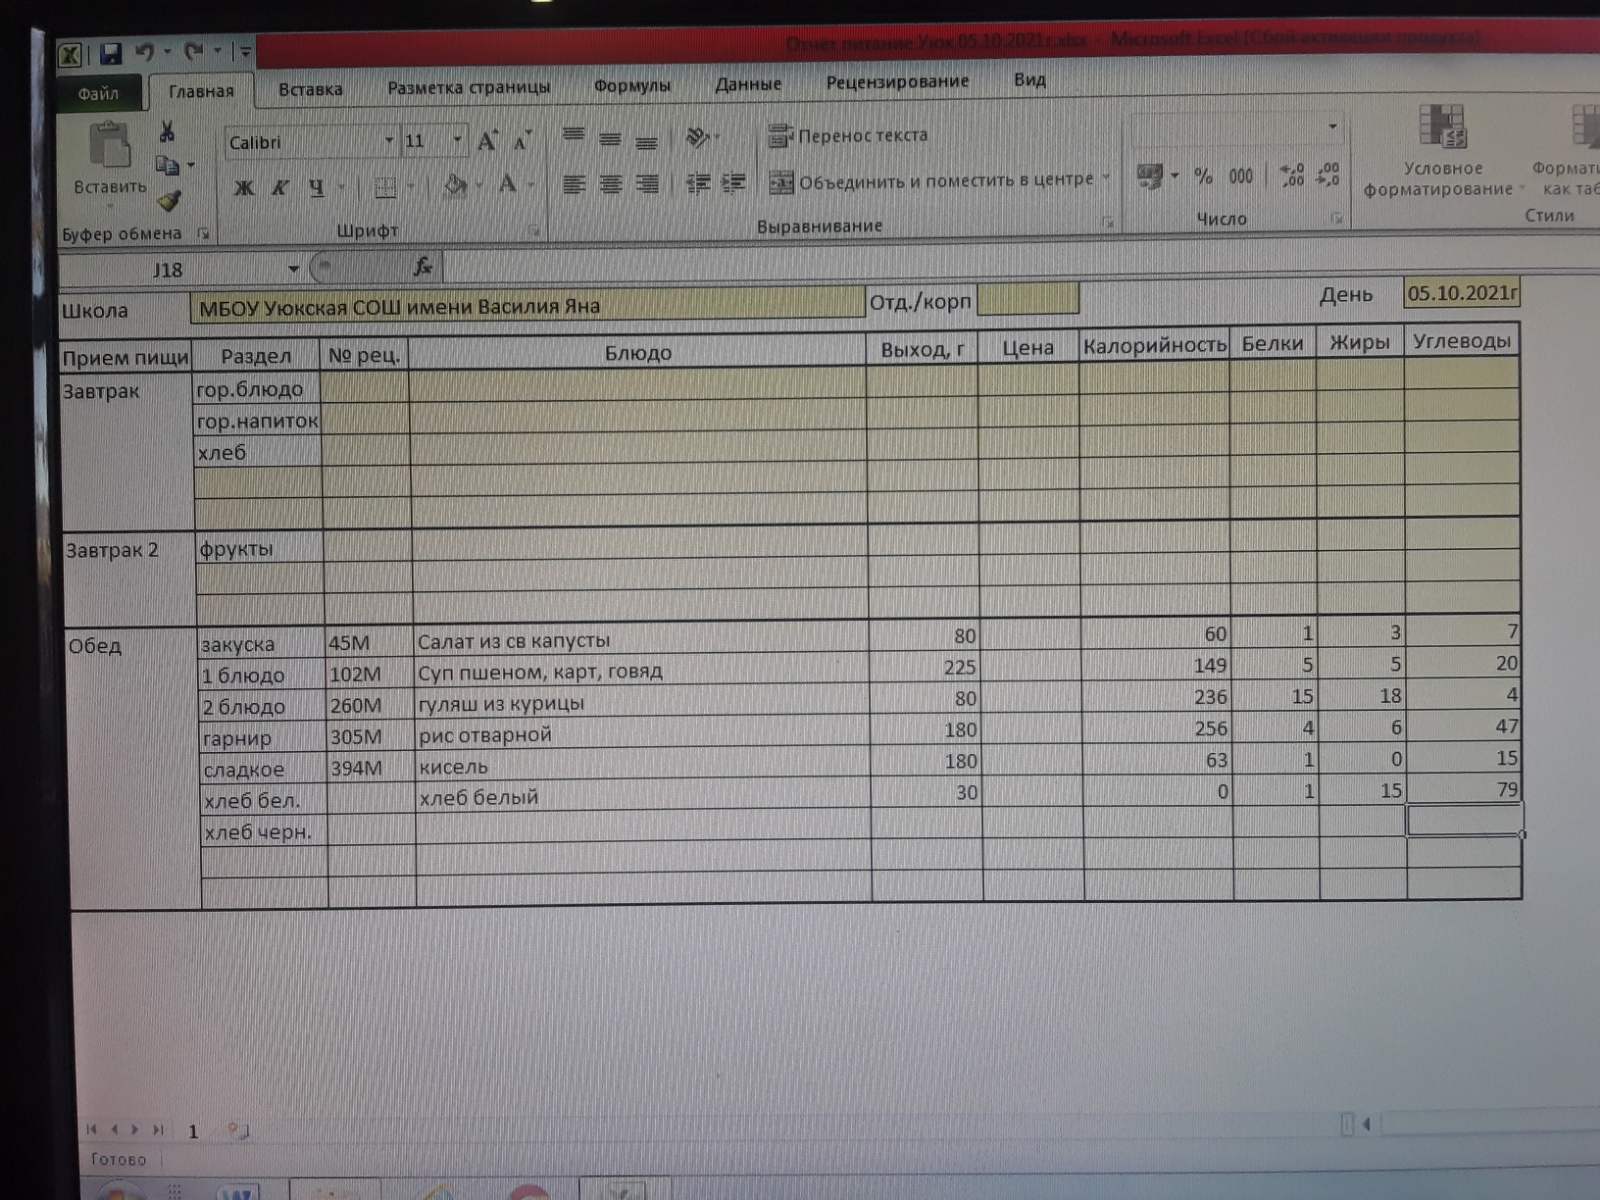Click the Center text alignment icon
Viewport: 1600px width, 1200px height.
pyautogui.click(x=610, y=184)
